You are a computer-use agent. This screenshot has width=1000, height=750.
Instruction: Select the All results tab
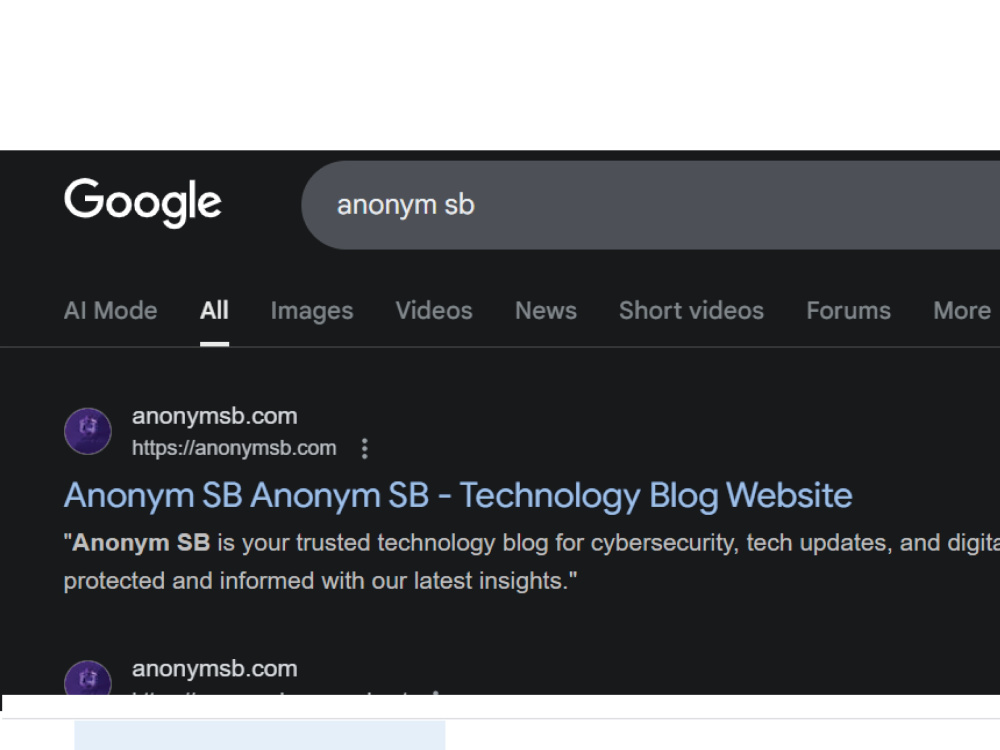(214, 311)
